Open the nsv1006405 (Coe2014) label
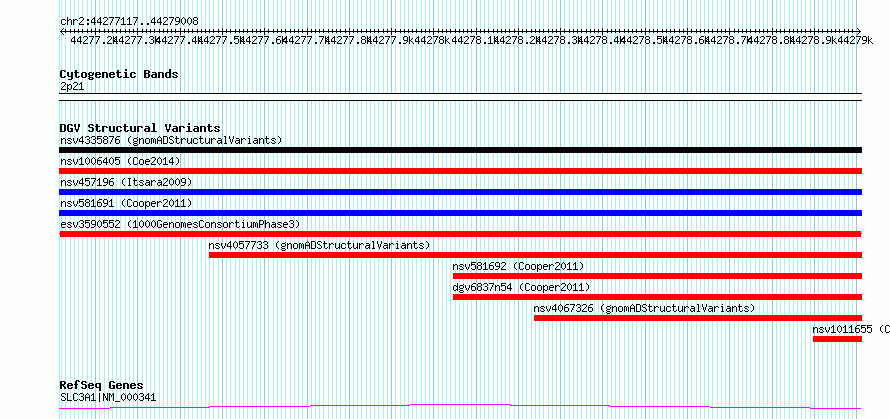 coord(120,161)
